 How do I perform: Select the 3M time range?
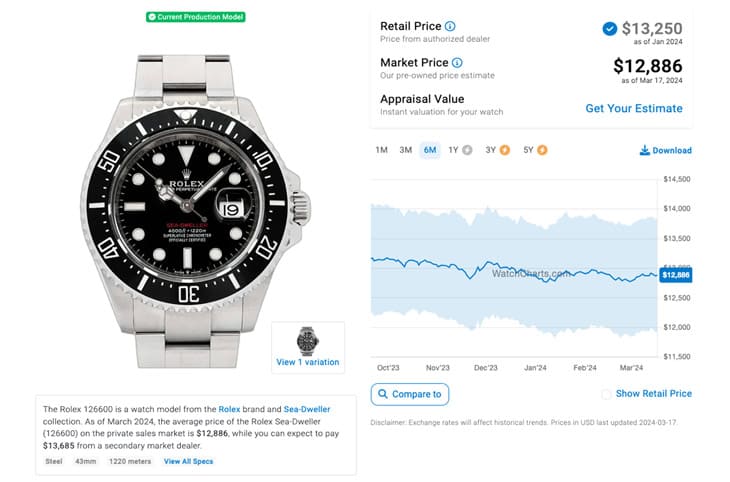point(406,150)
